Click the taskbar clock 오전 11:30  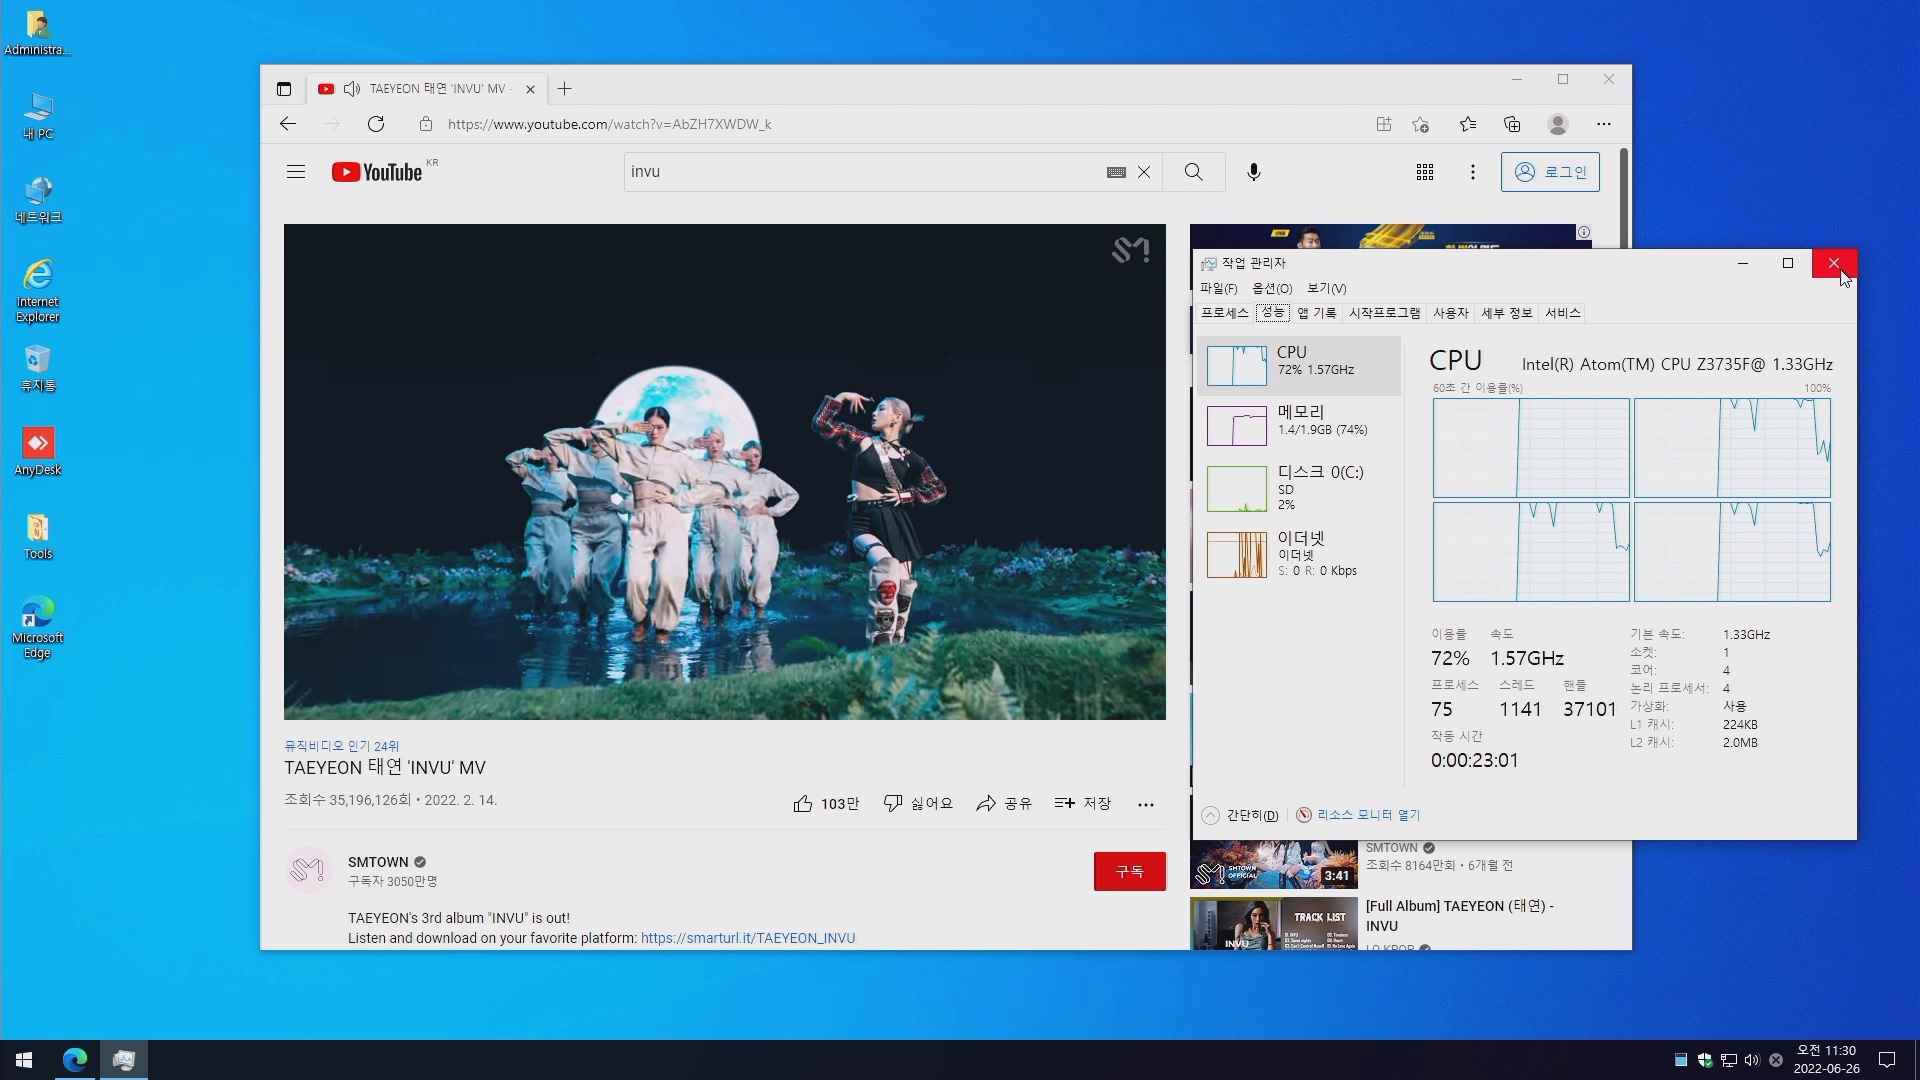1827,1060
